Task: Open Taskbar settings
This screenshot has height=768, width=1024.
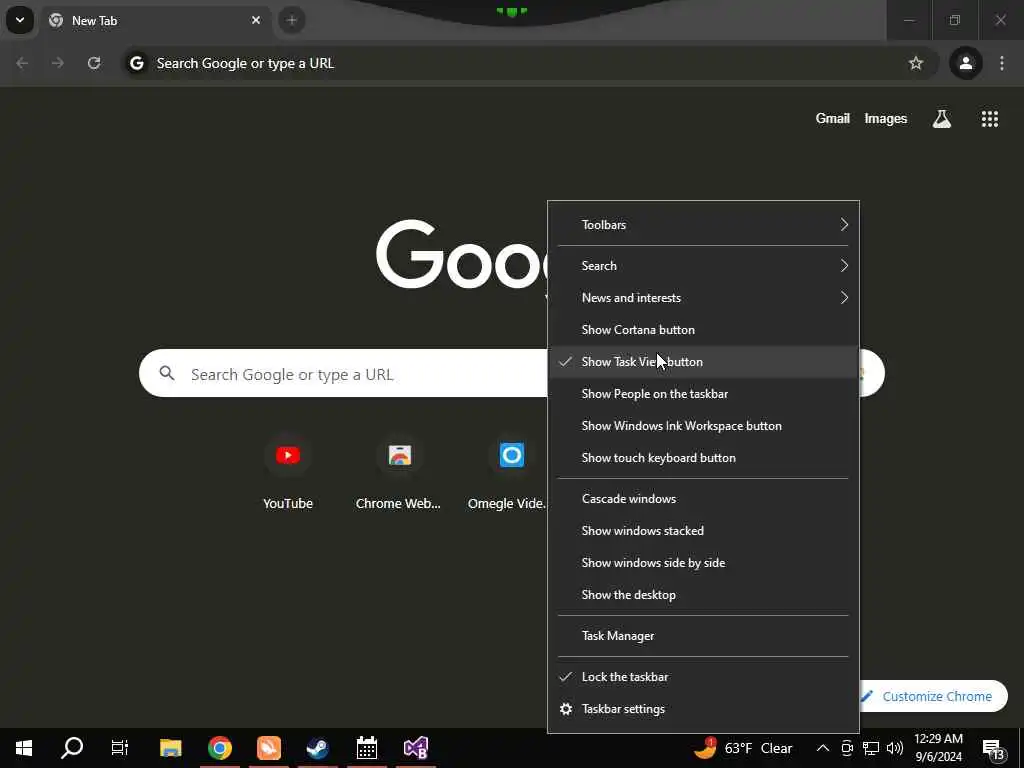Action: click(x=703, y=709)
